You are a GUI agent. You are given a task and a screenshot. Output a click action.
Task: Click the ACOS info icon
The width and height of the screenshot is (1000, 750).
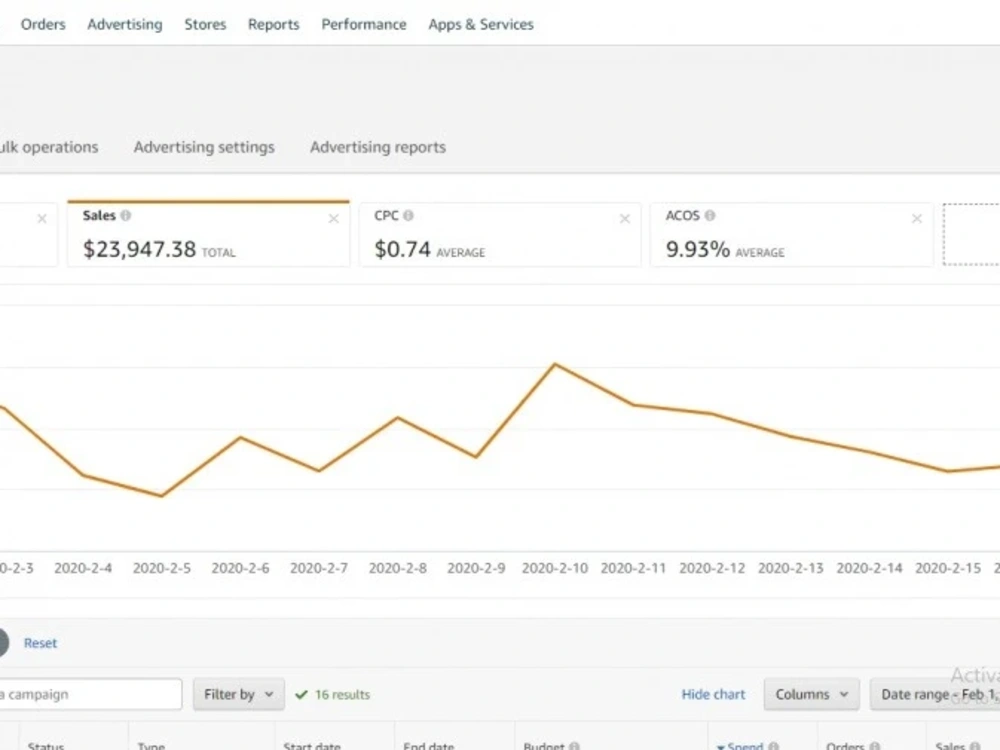pyautogui.click(x=710, y=216)
